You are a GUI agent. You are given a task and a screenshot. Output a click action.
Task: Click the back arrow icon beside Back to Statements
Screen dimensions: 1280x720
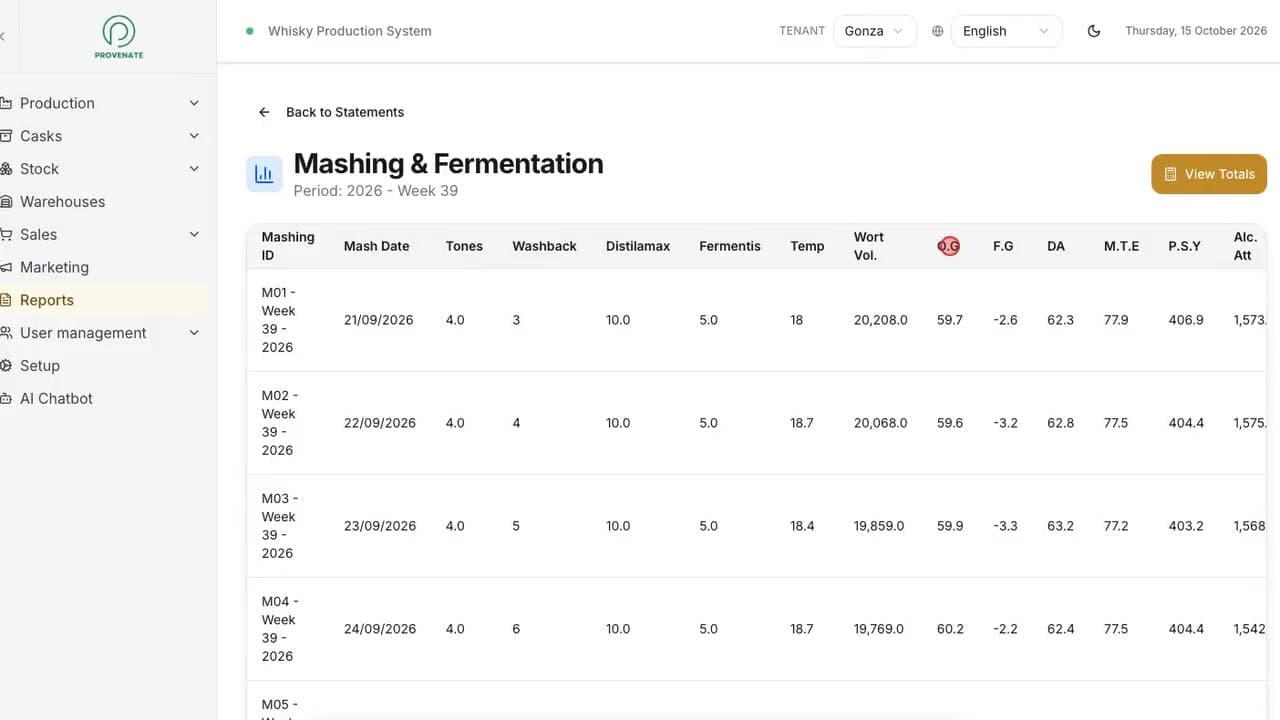coord(264,112)
